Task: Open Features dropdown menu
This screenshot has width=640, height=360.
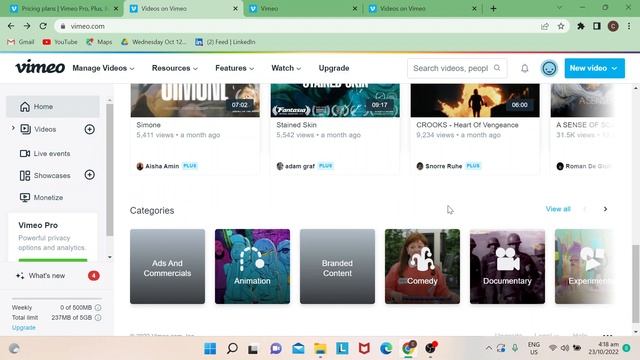Action: 234,68
